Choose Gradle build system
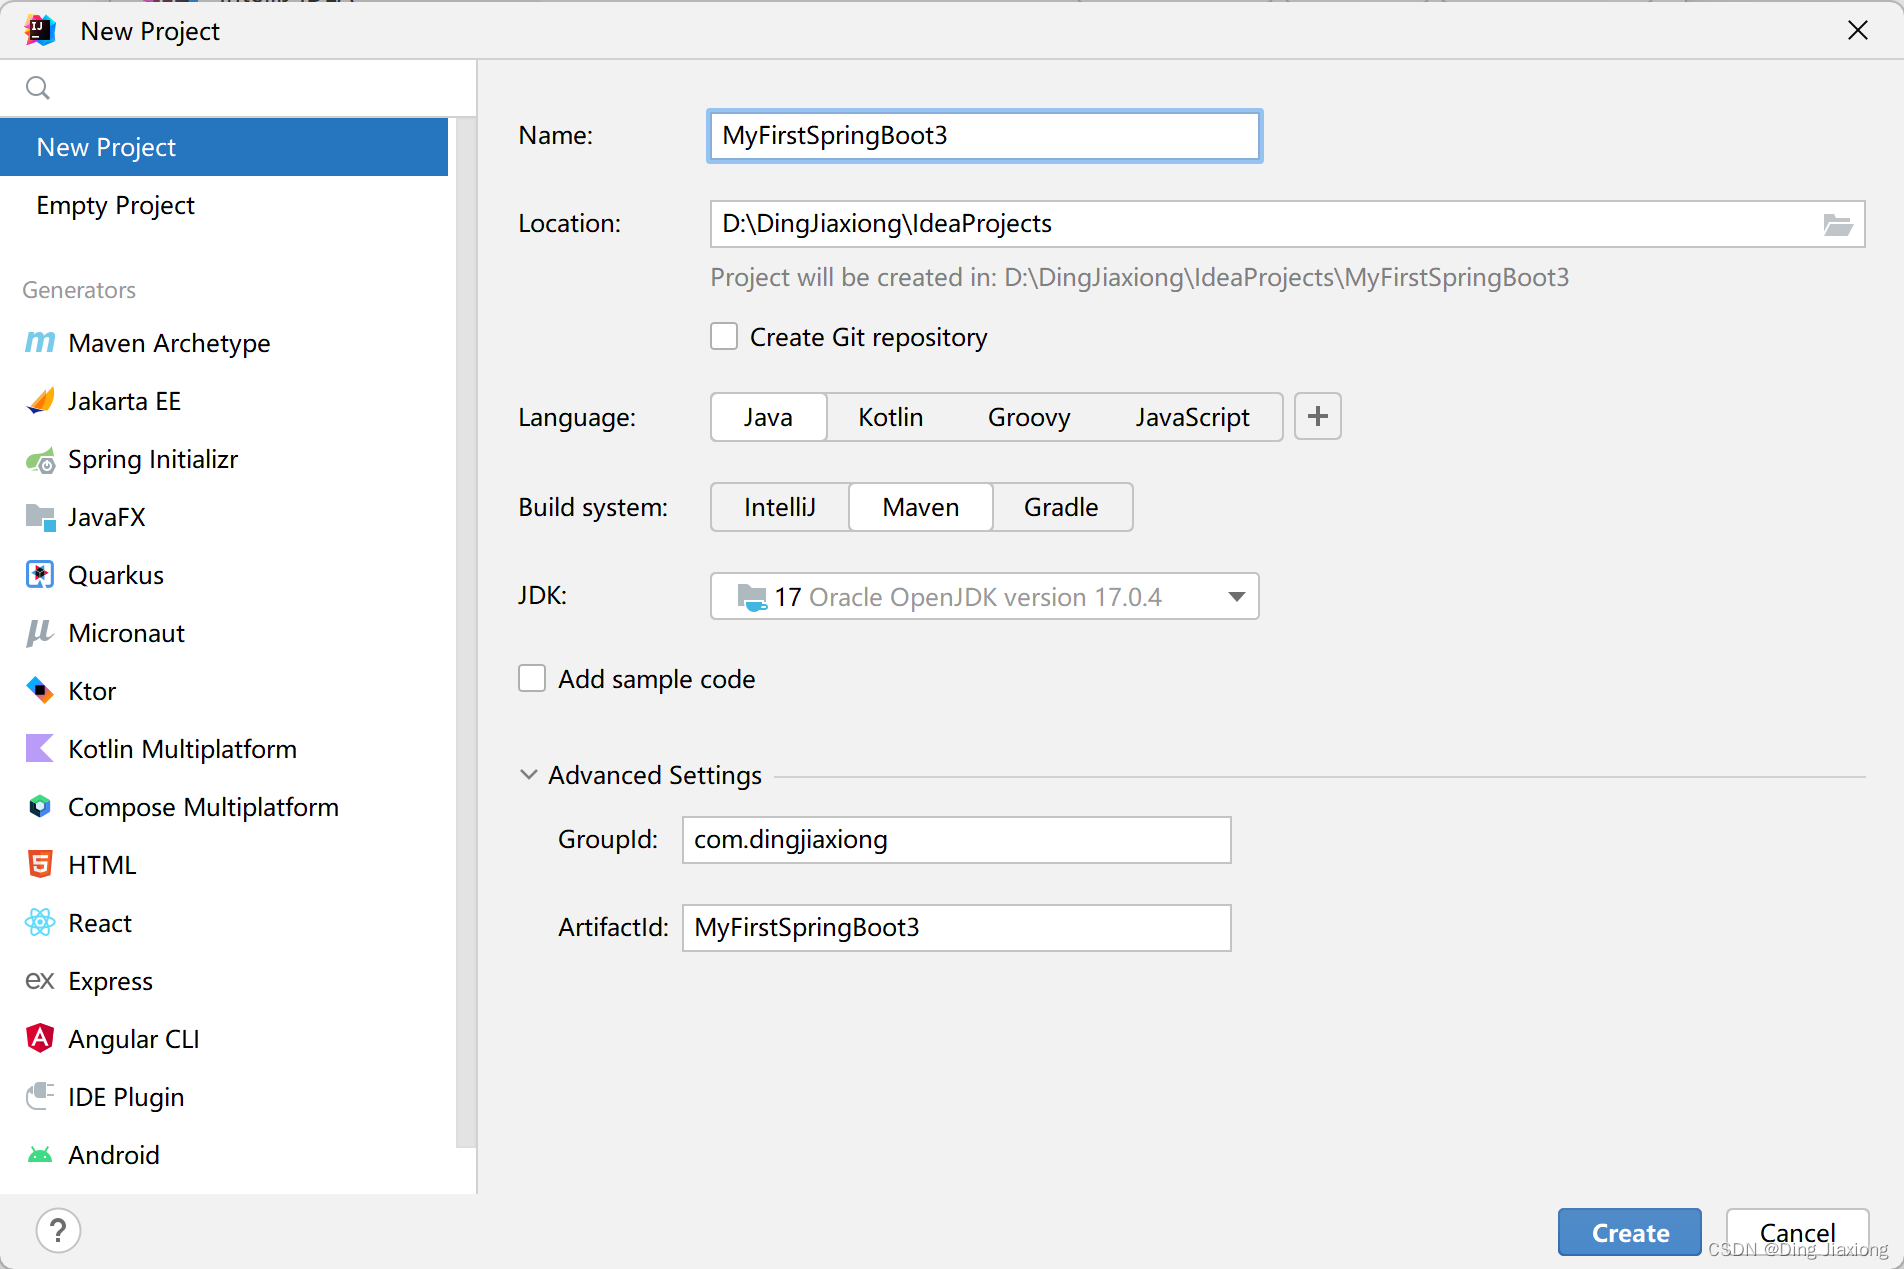The image size is (1904, 1269). click(x=1061, y=507)
